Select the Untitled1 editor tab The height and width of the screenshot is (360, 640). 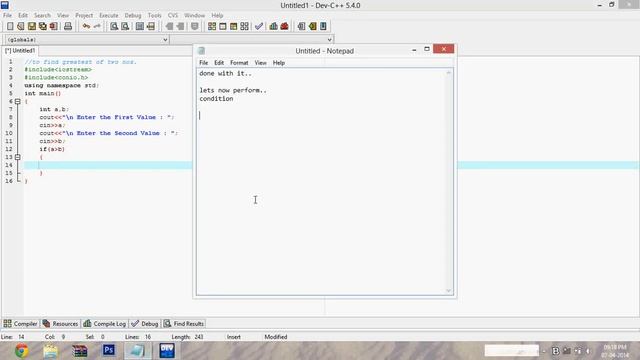pos(20,51)
